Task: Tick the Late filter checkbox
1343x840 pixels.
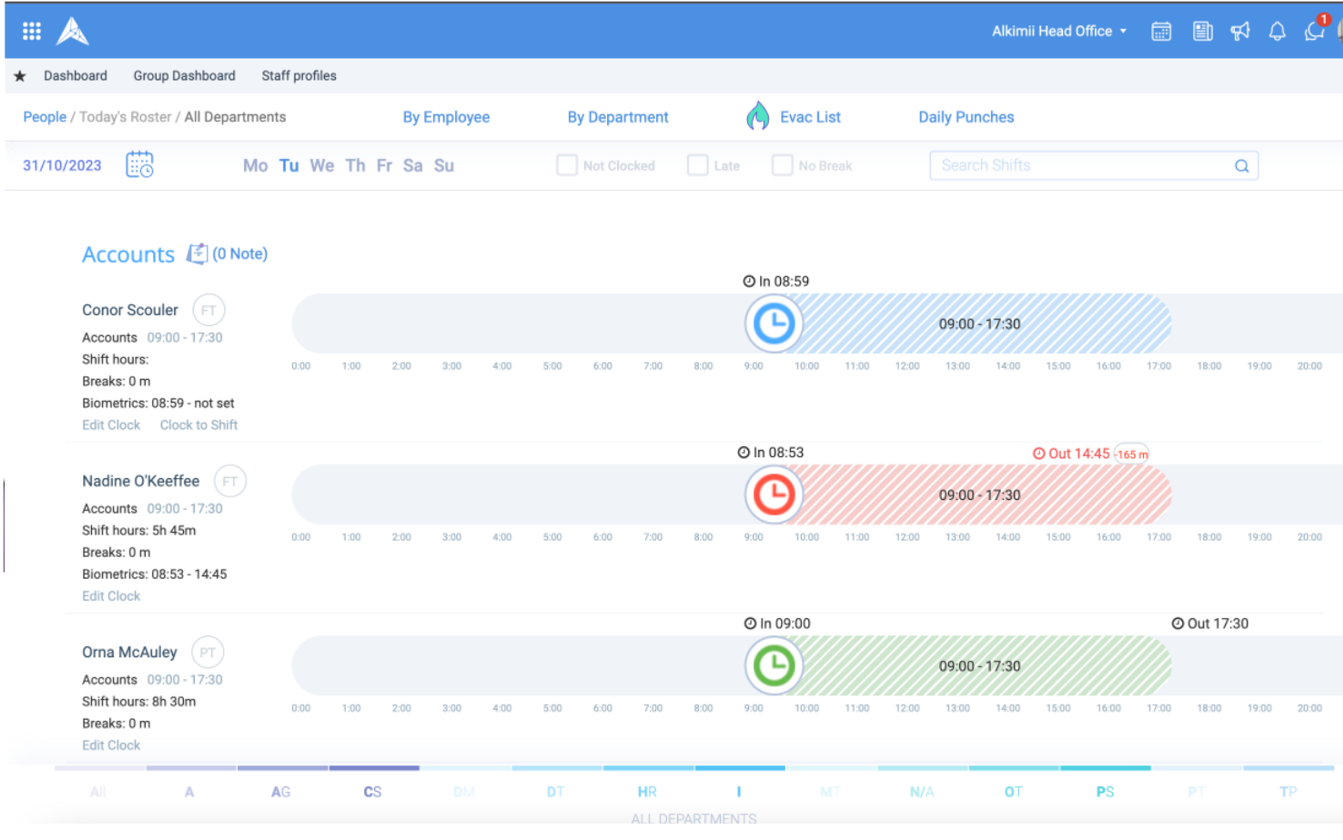Action: [698, 165]
